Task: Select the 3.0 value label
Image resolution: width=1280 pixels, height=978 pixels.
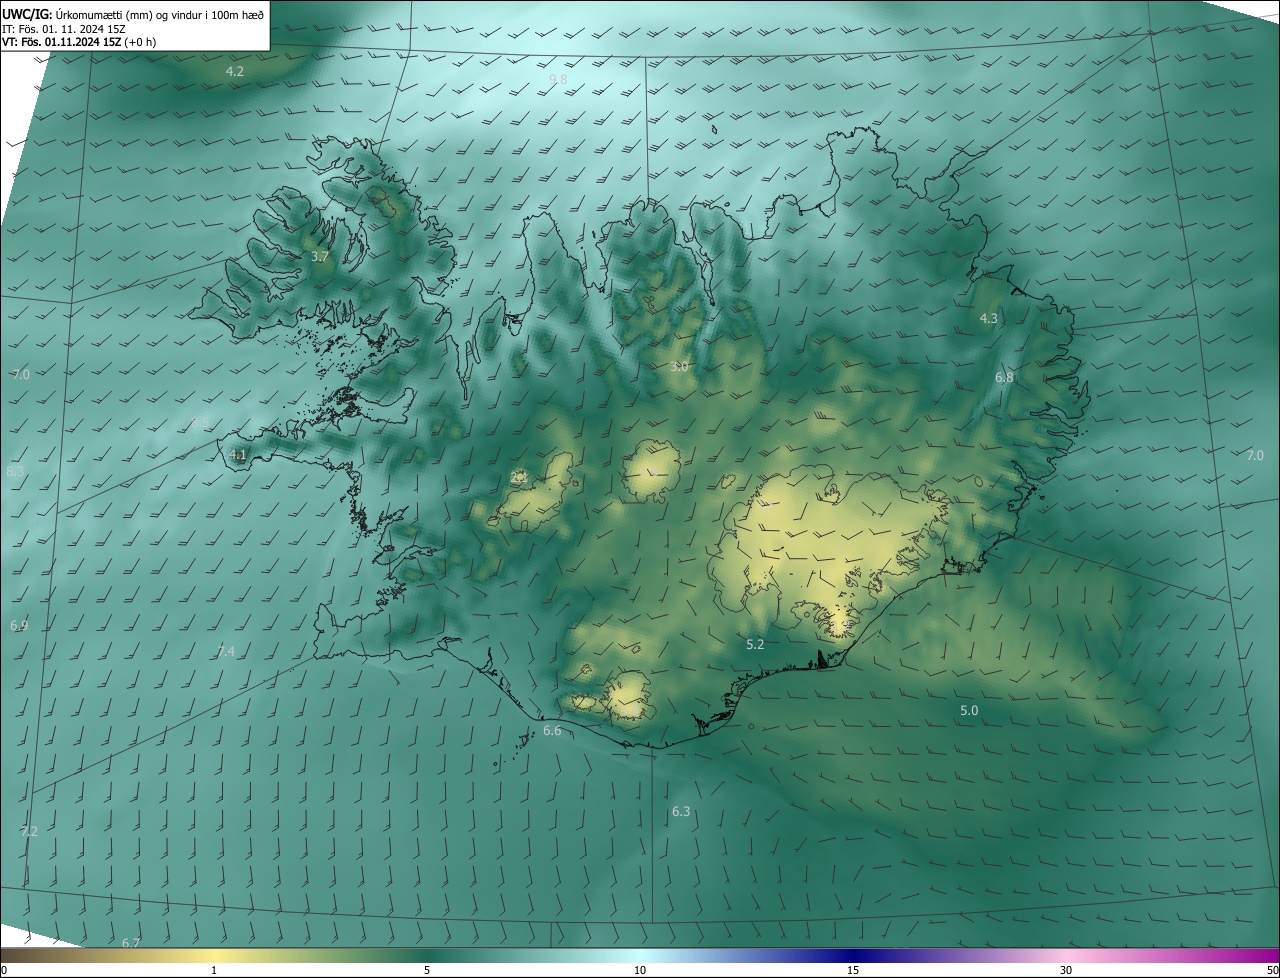Action: (679, 366)
